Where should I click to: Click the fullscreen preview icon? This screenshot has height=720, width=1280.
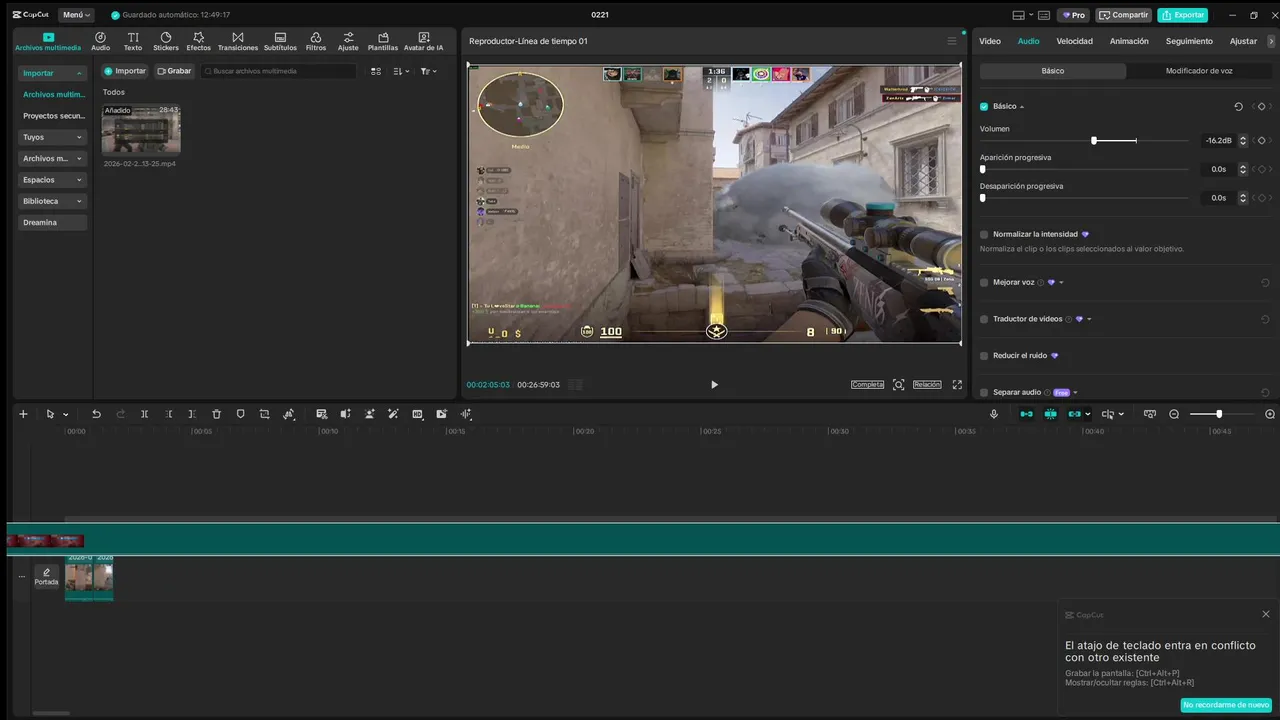pyautogui.click(x=957, y=384)
